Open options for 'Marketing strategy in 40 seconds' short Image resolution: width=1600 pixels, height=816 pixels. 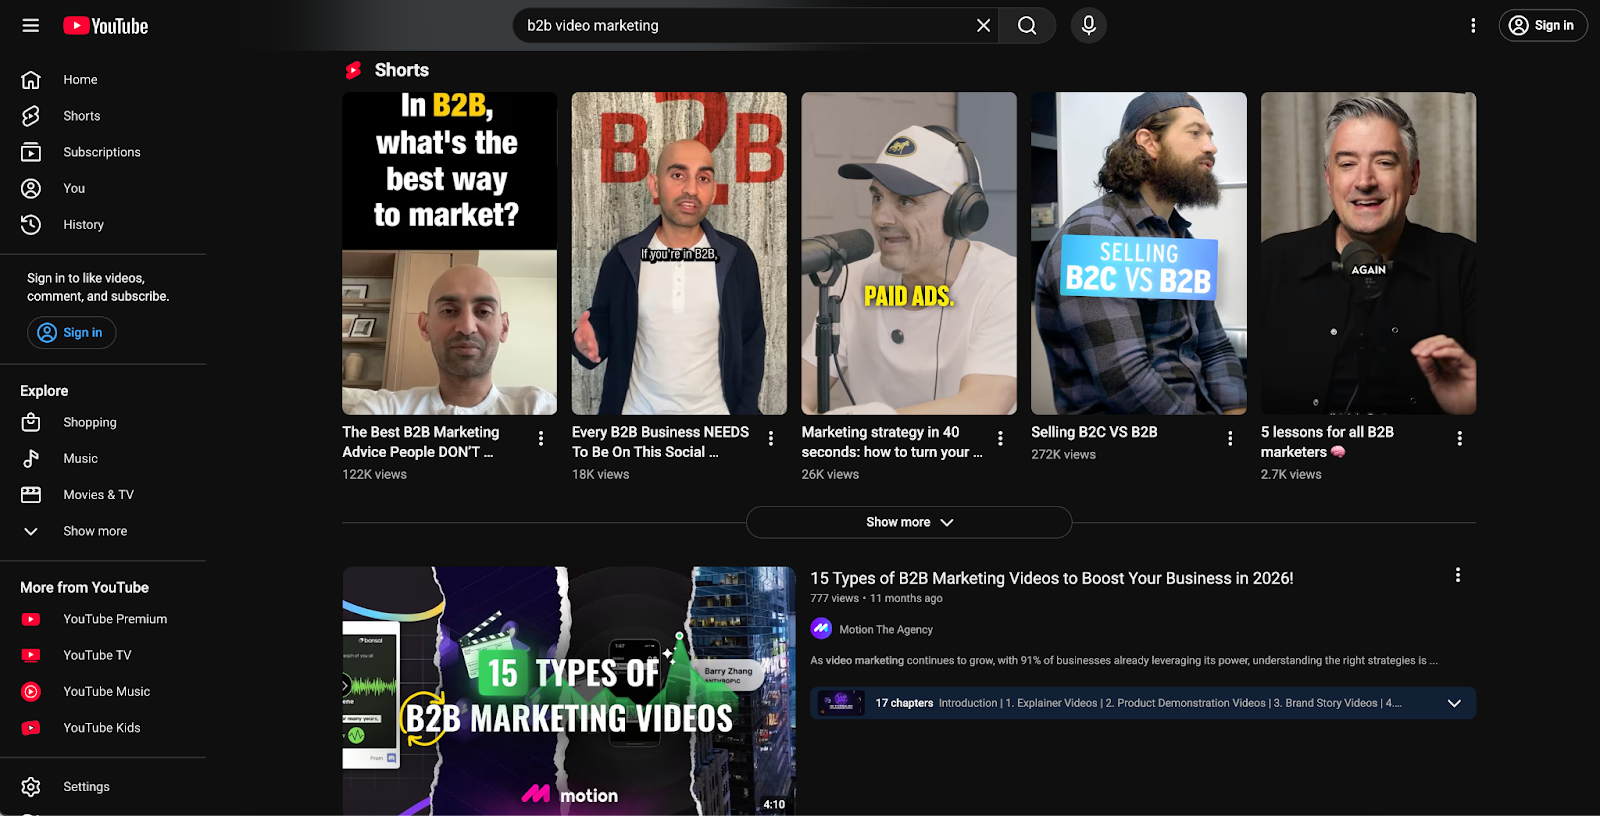(1000, 438)
